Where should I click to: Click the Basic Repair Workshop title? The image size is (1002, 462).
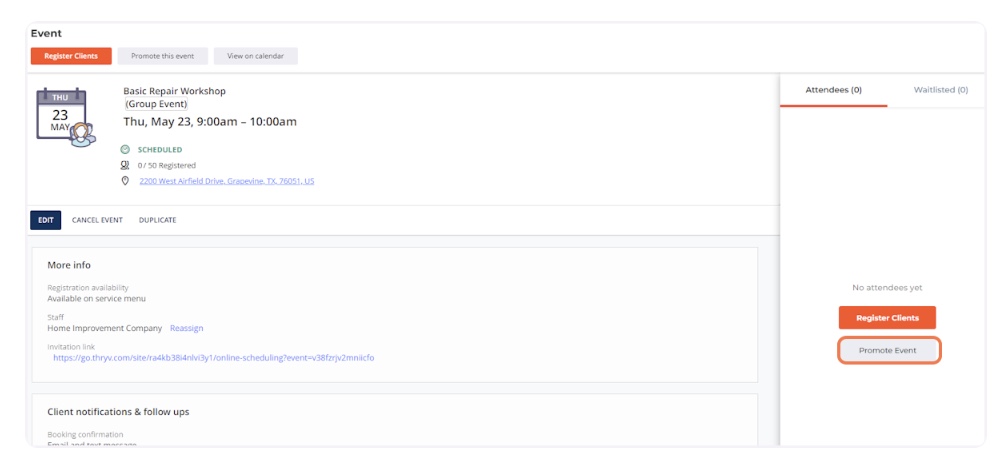coord(174,91)
